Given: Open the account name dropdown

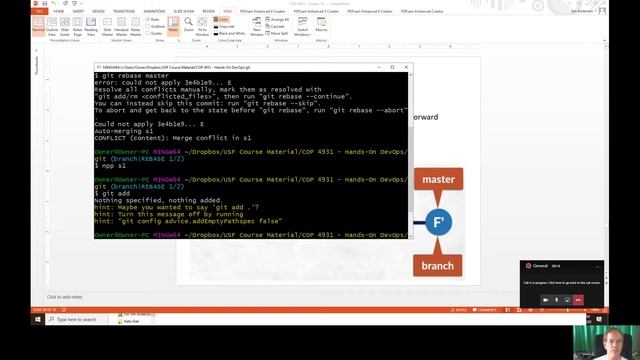Looking at the screenshot, I should (x=583, y=11).
